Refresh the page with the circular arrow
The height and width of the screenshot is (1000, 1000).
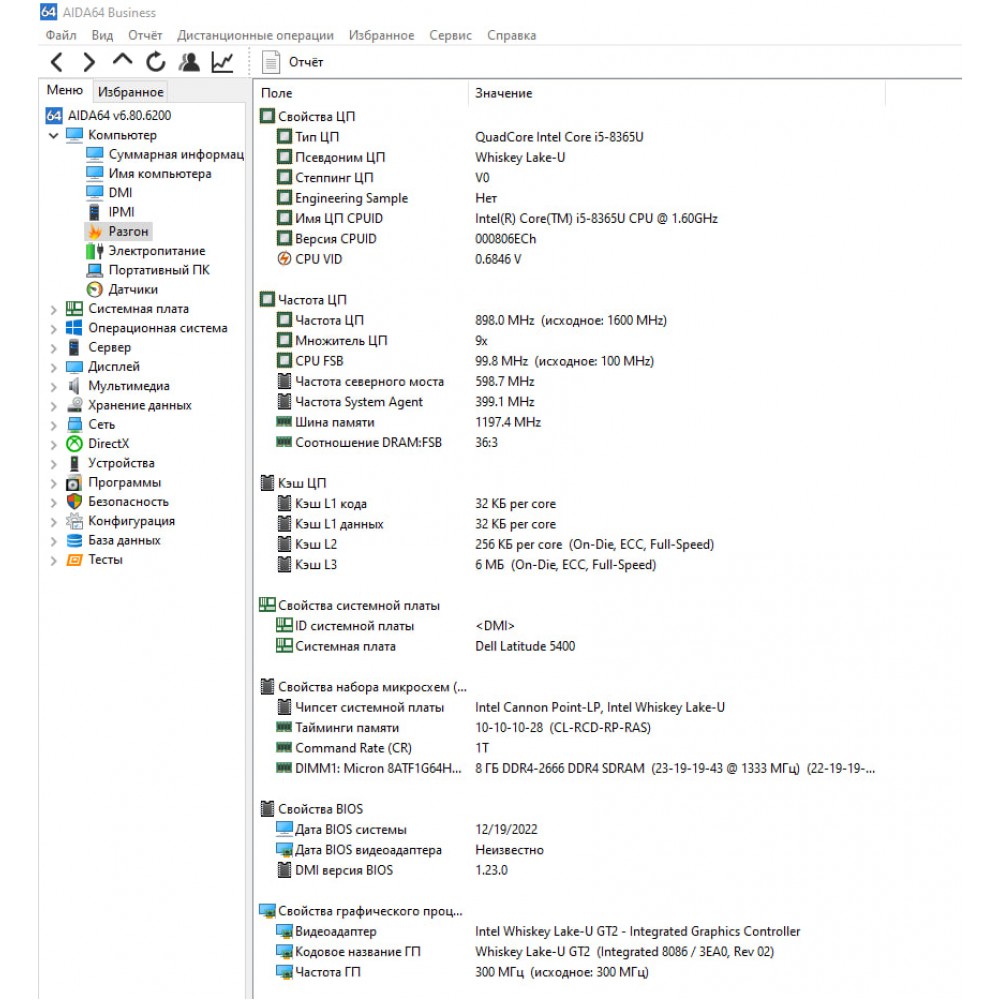pos(156,62)
